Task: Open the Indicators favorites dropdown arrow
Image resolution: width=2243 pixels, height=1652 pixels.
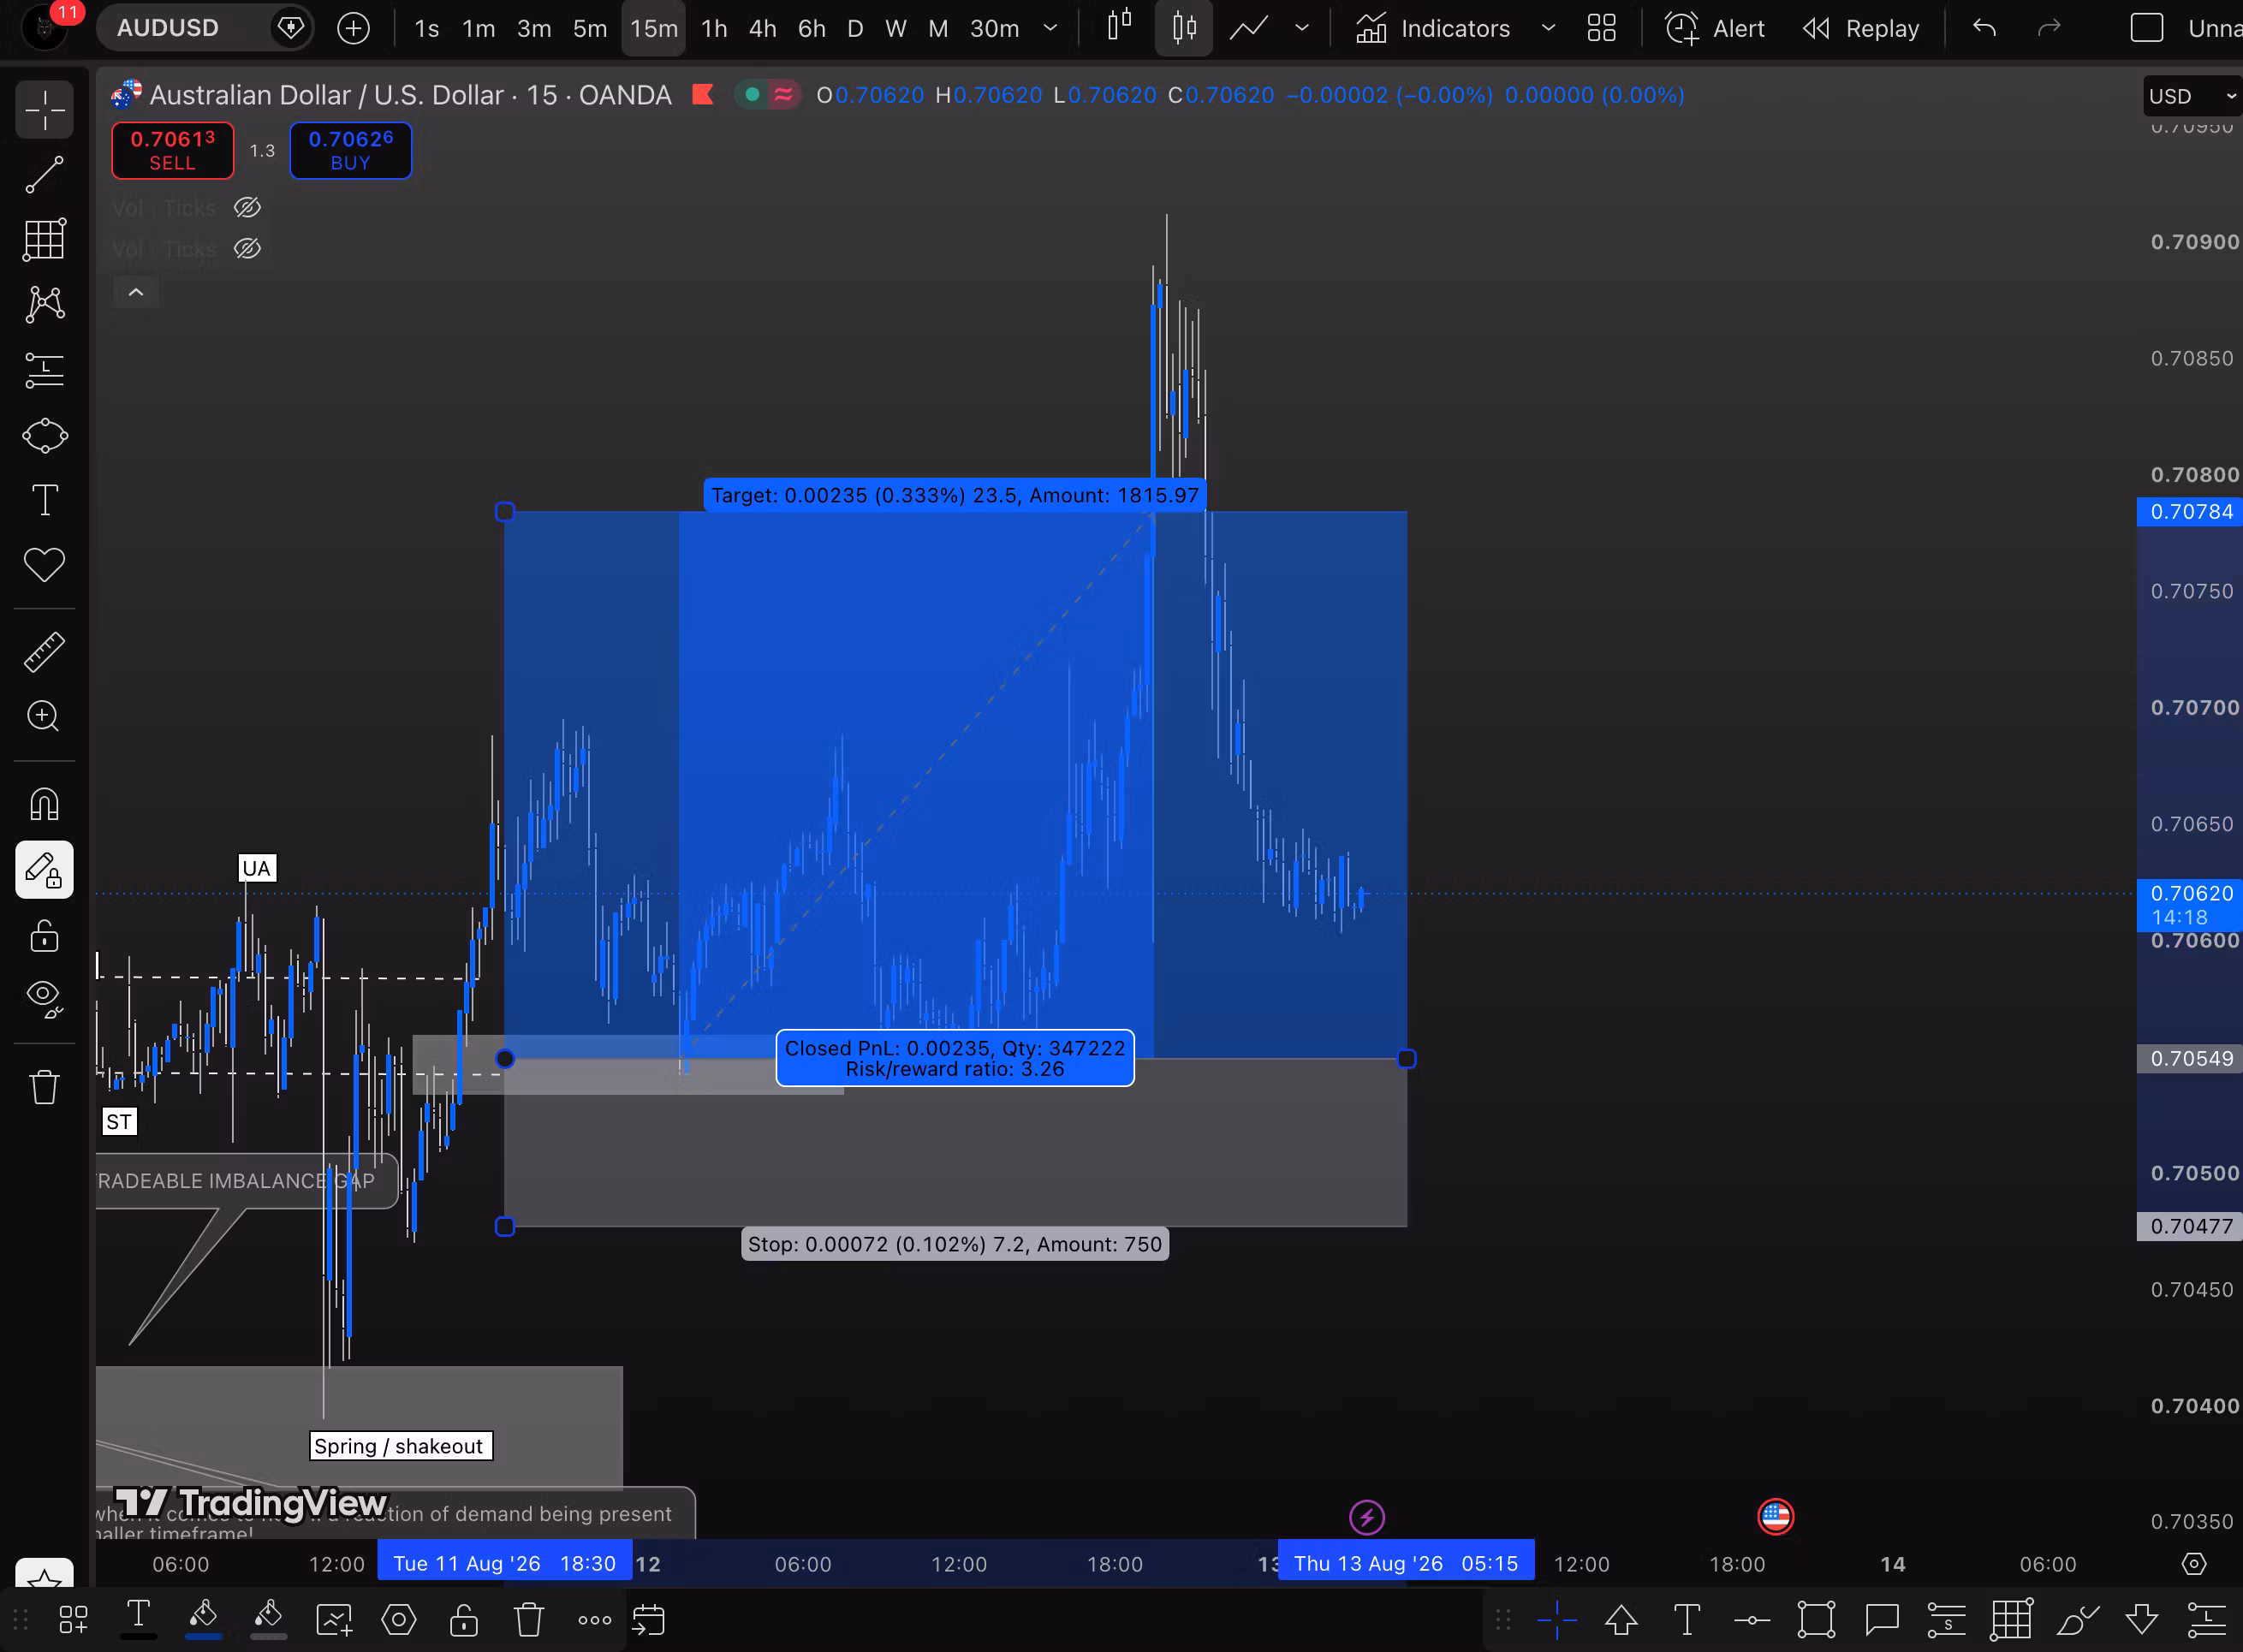Action: [x=1548, y=28]
